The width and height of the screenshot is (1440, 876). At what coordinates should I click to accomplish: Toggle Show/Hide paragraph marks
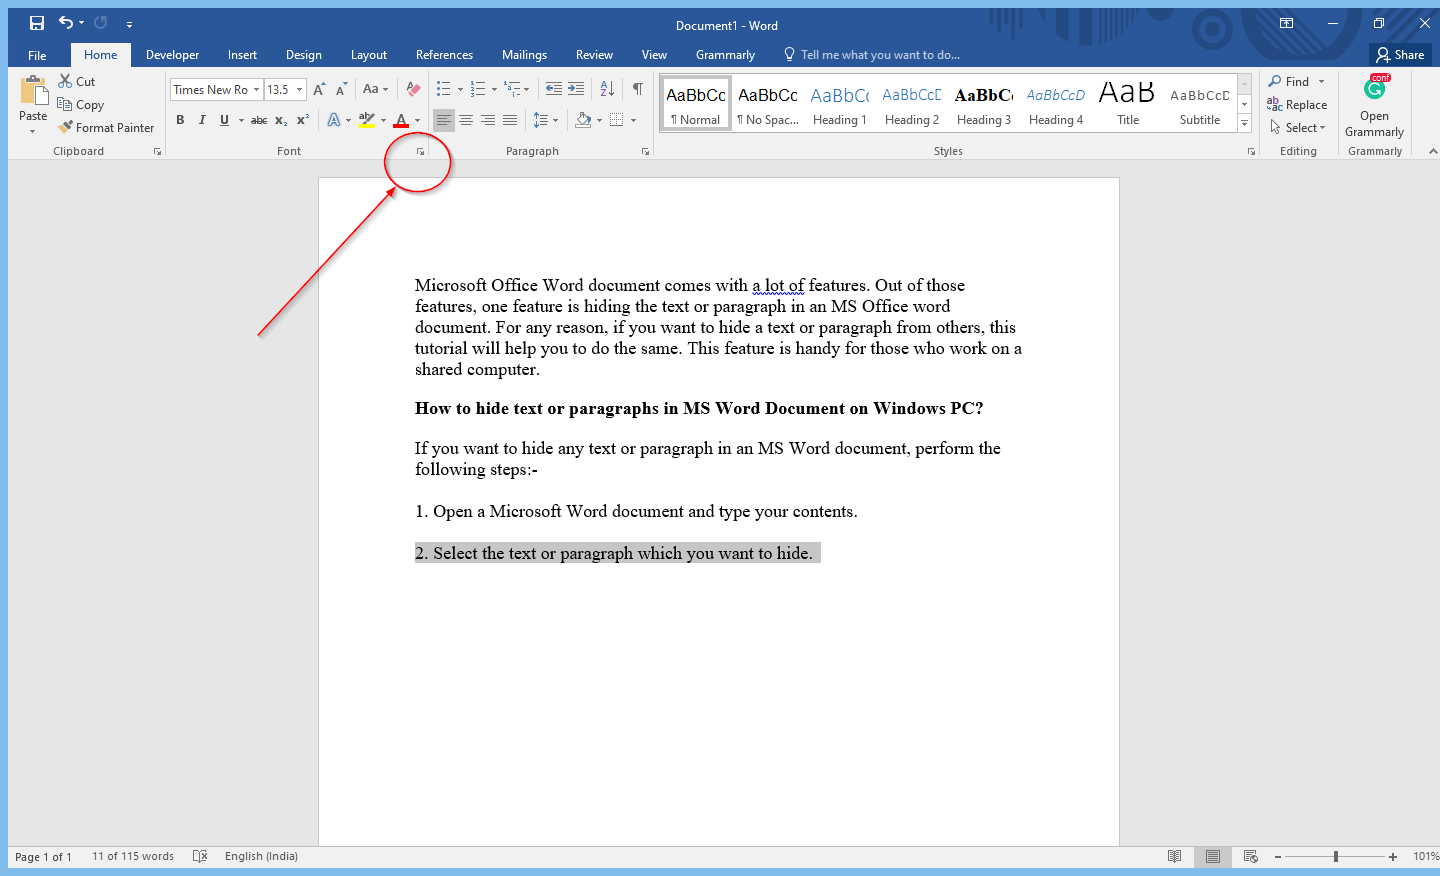[x=637, y=90]
